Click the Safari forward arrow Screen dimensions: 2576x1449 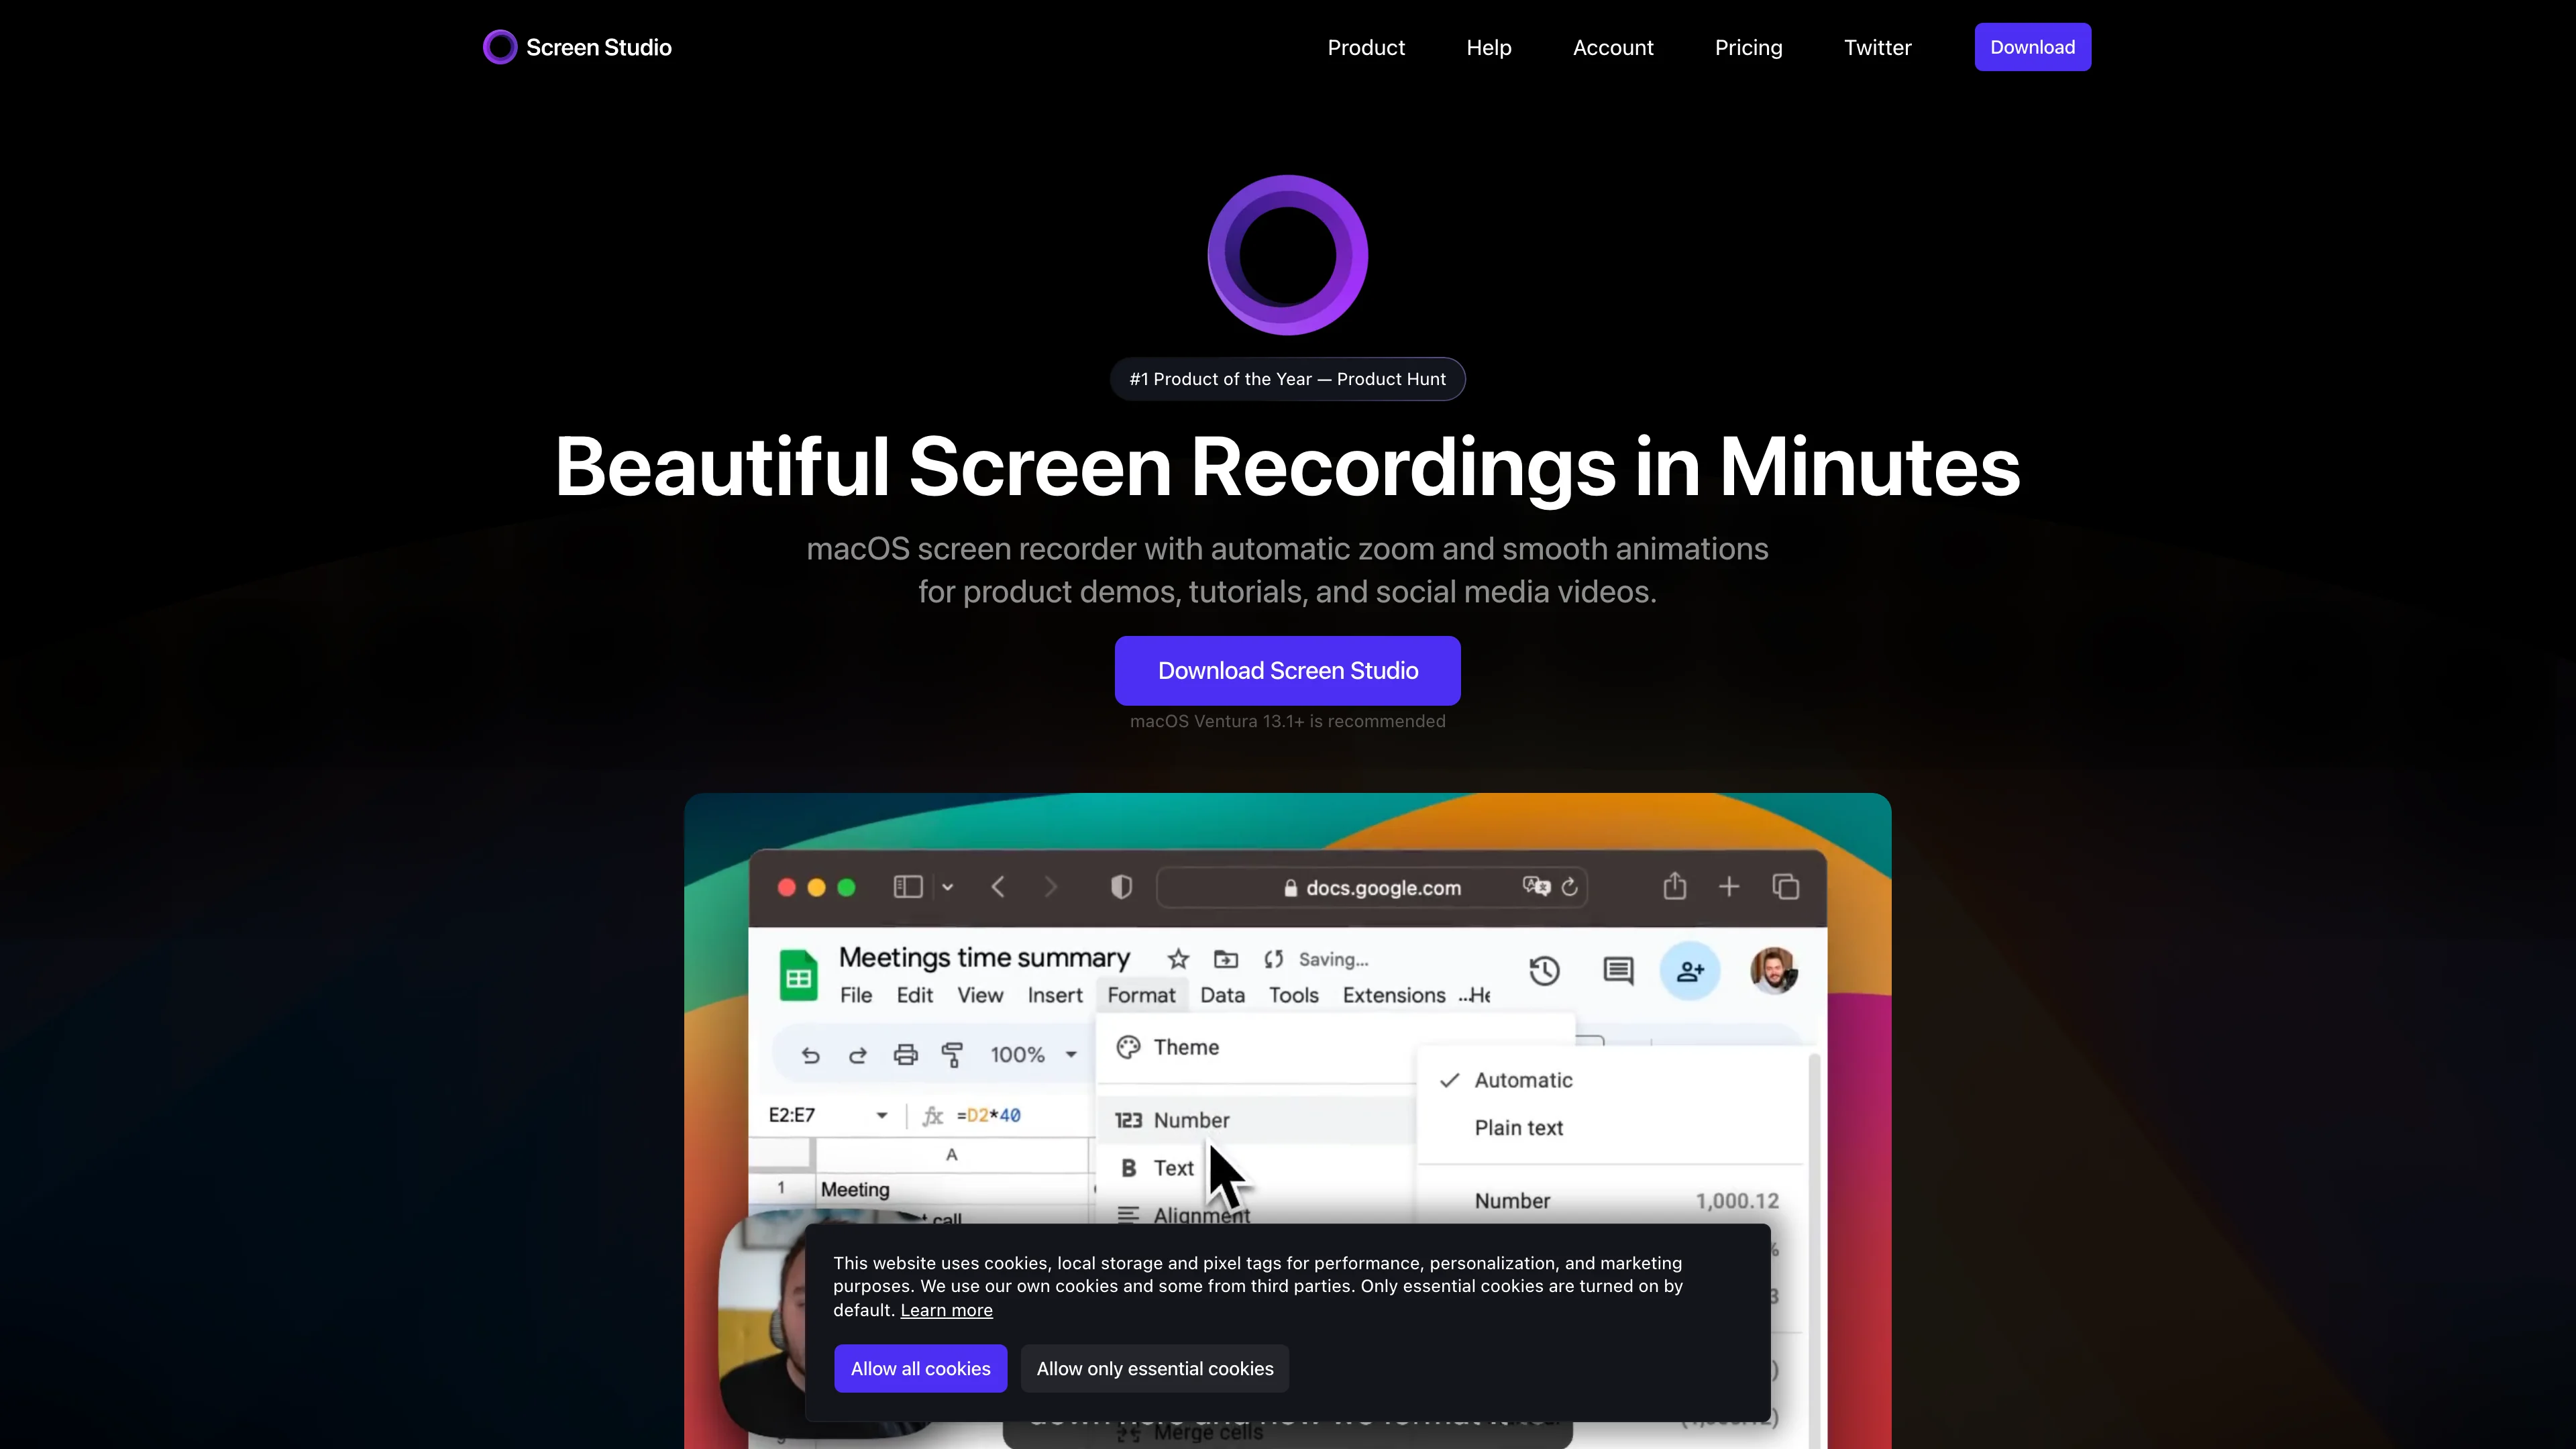click(x=1050, y=887)
